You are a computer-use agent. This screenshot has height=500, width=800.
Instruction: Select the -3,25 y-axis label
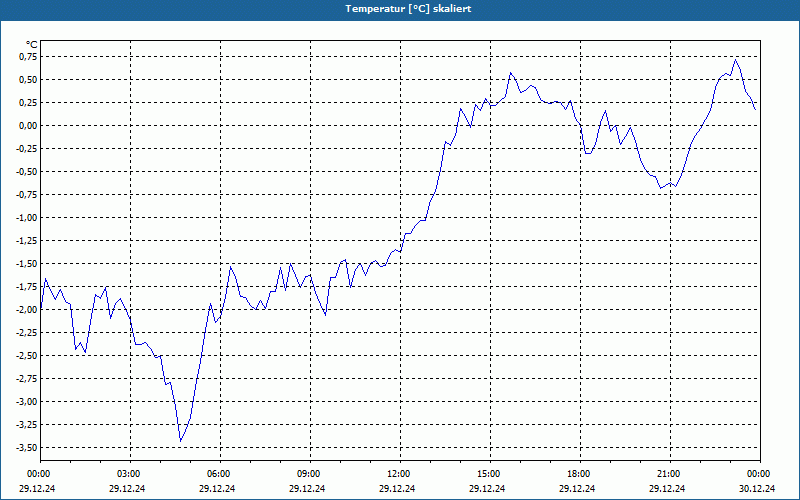click(x=28, y=424)
